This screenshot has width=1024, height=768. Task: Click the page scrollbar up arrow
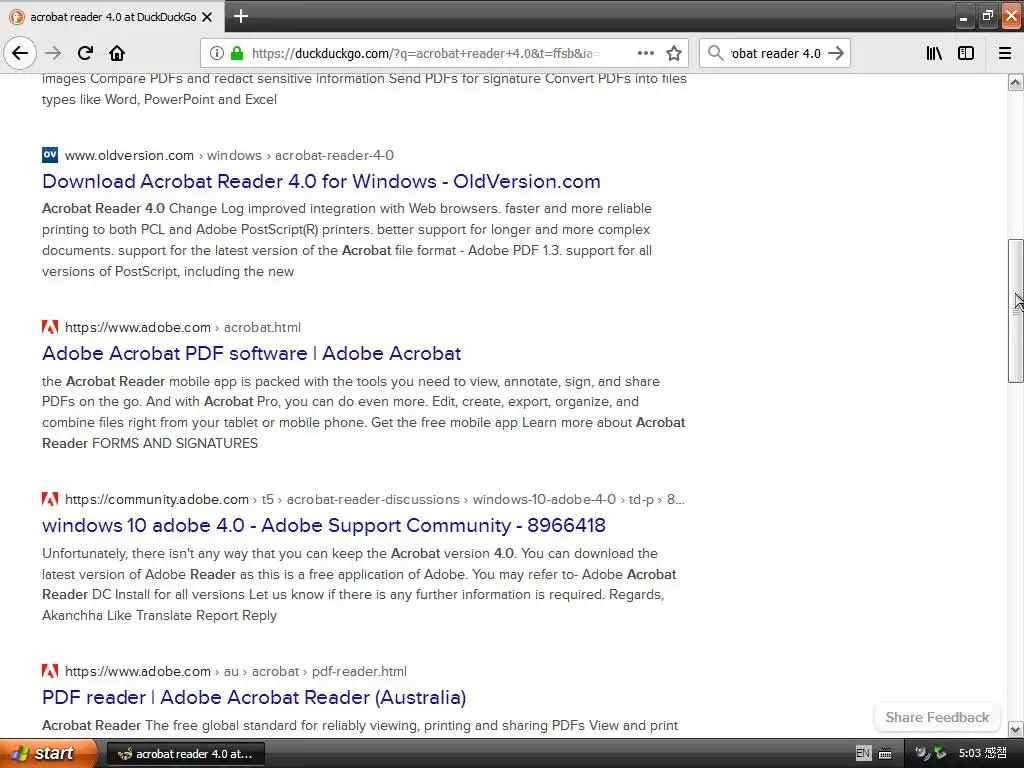(1016, 83)
